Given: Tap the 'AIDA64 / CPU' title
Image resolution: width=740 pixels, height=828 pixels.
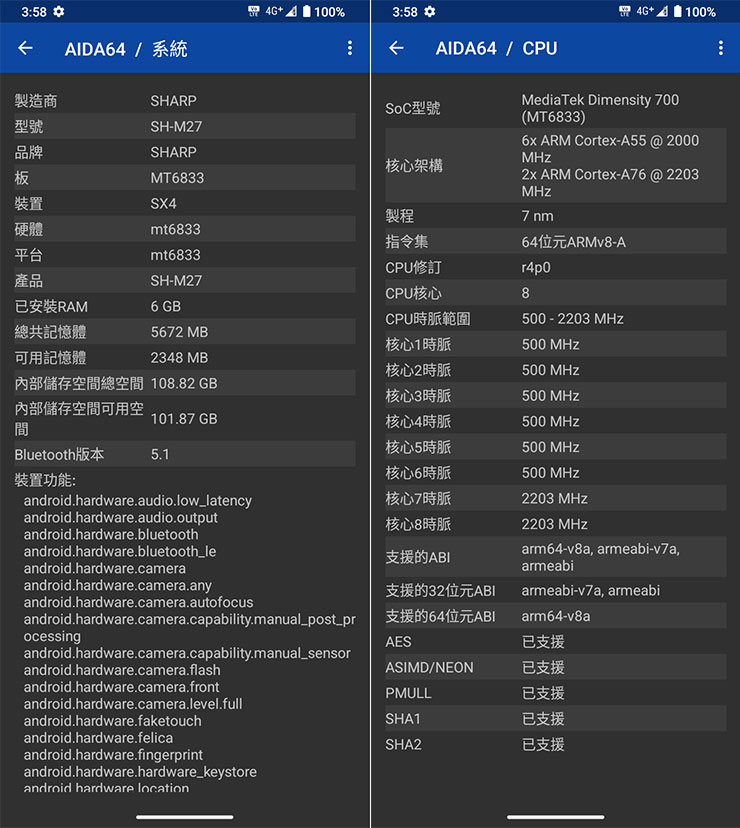Looking at the screenshot, I should (x=496, y=49).
